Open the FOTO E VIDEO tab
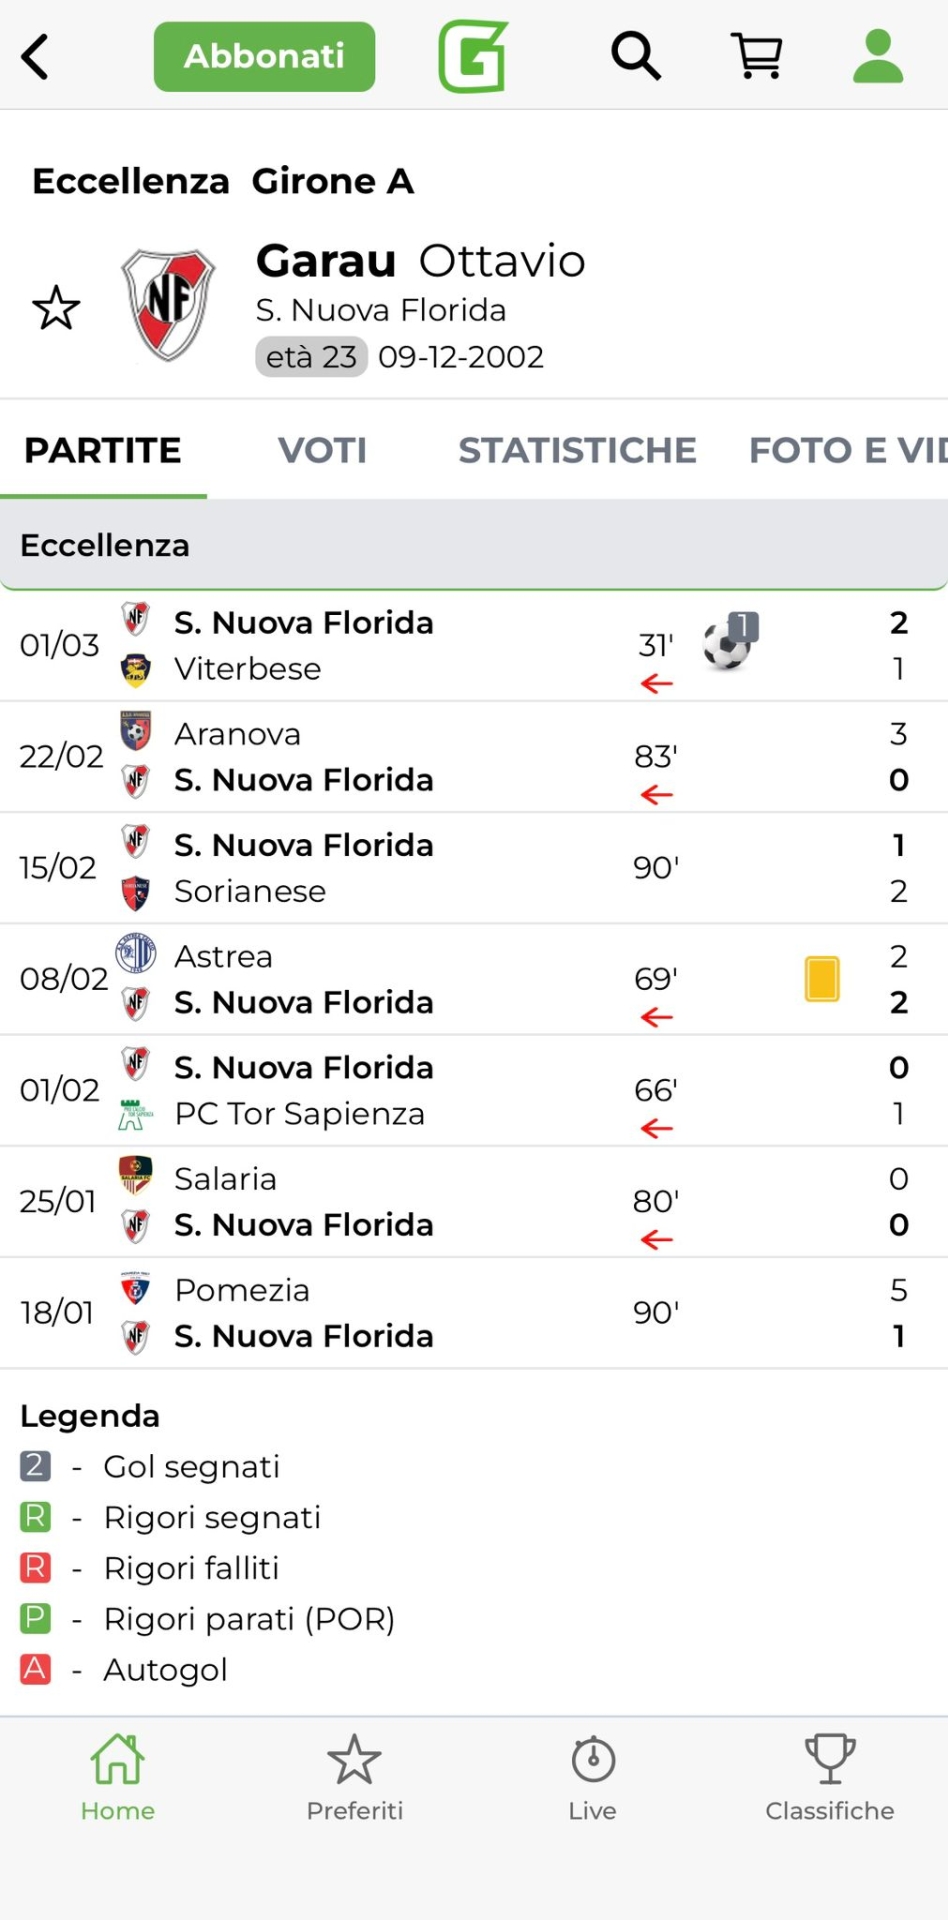 846,450
